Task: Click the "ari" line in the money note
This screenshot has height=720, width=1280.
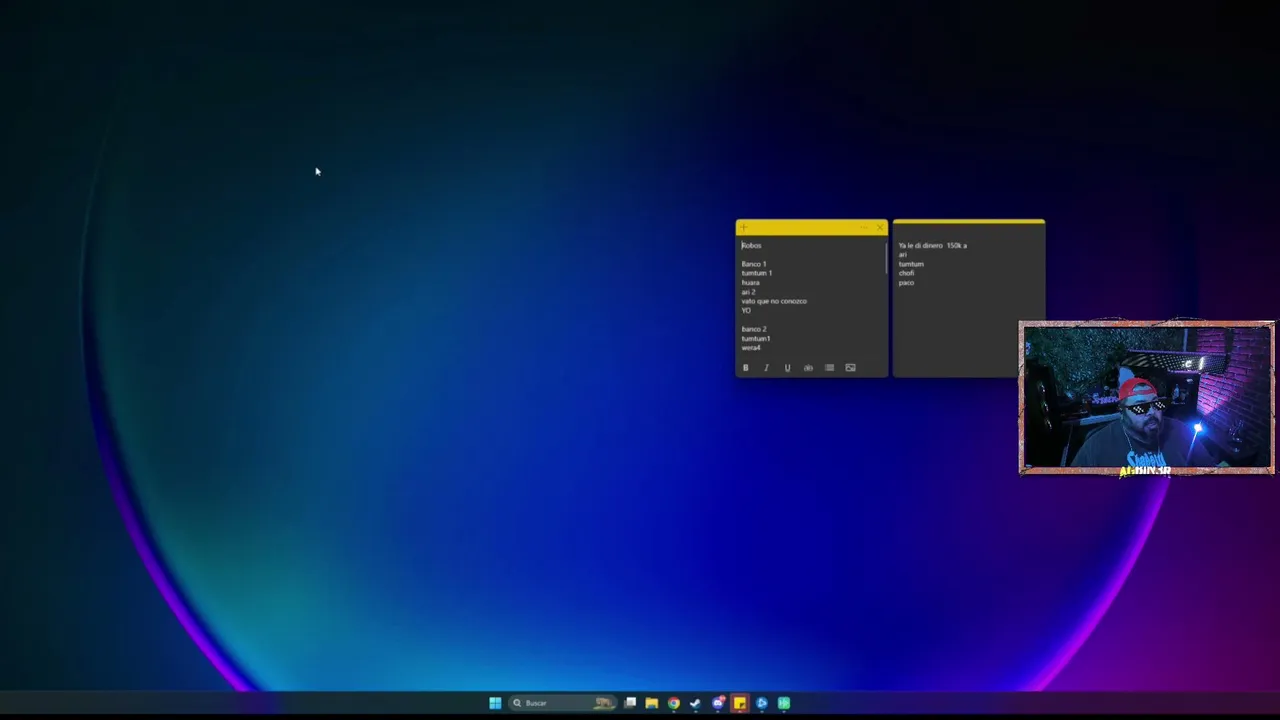Action: coord(903,254)
